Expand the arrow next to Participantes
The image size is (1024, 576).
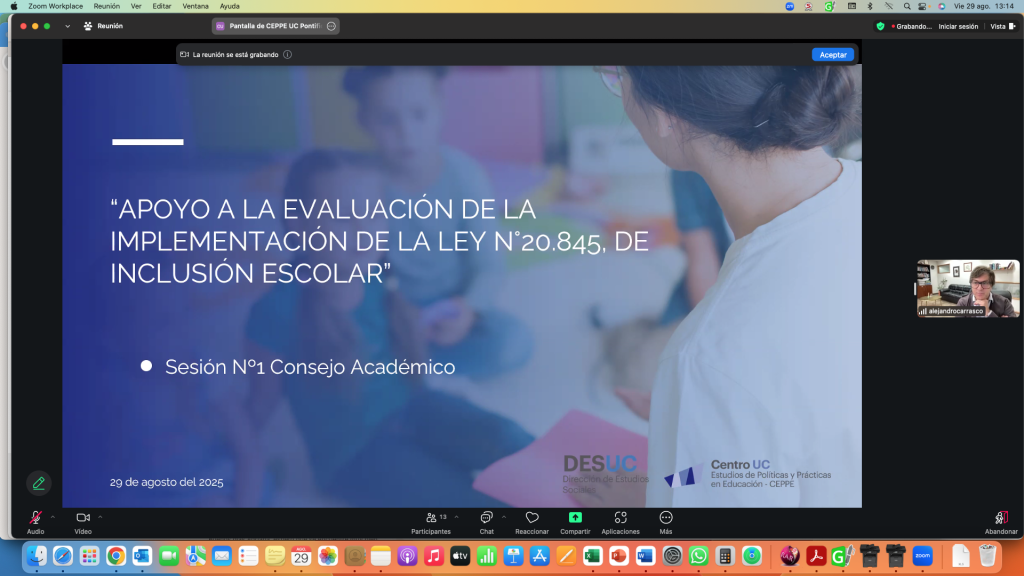click(456, 517)
